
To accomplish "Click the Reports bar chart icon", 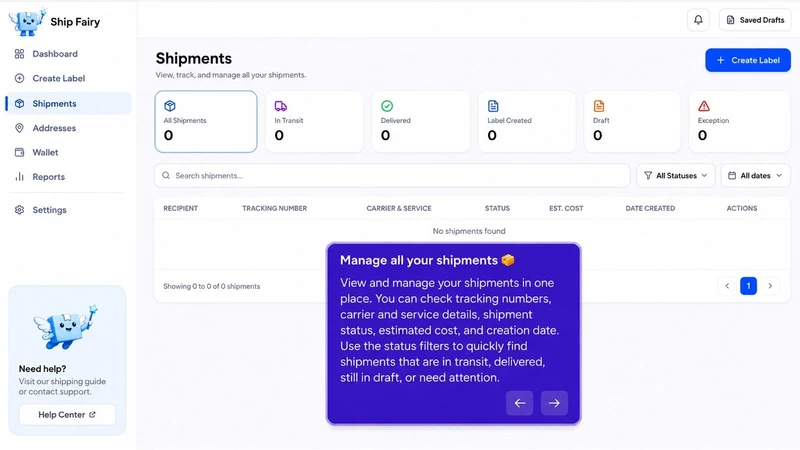I will coord(19,177).
